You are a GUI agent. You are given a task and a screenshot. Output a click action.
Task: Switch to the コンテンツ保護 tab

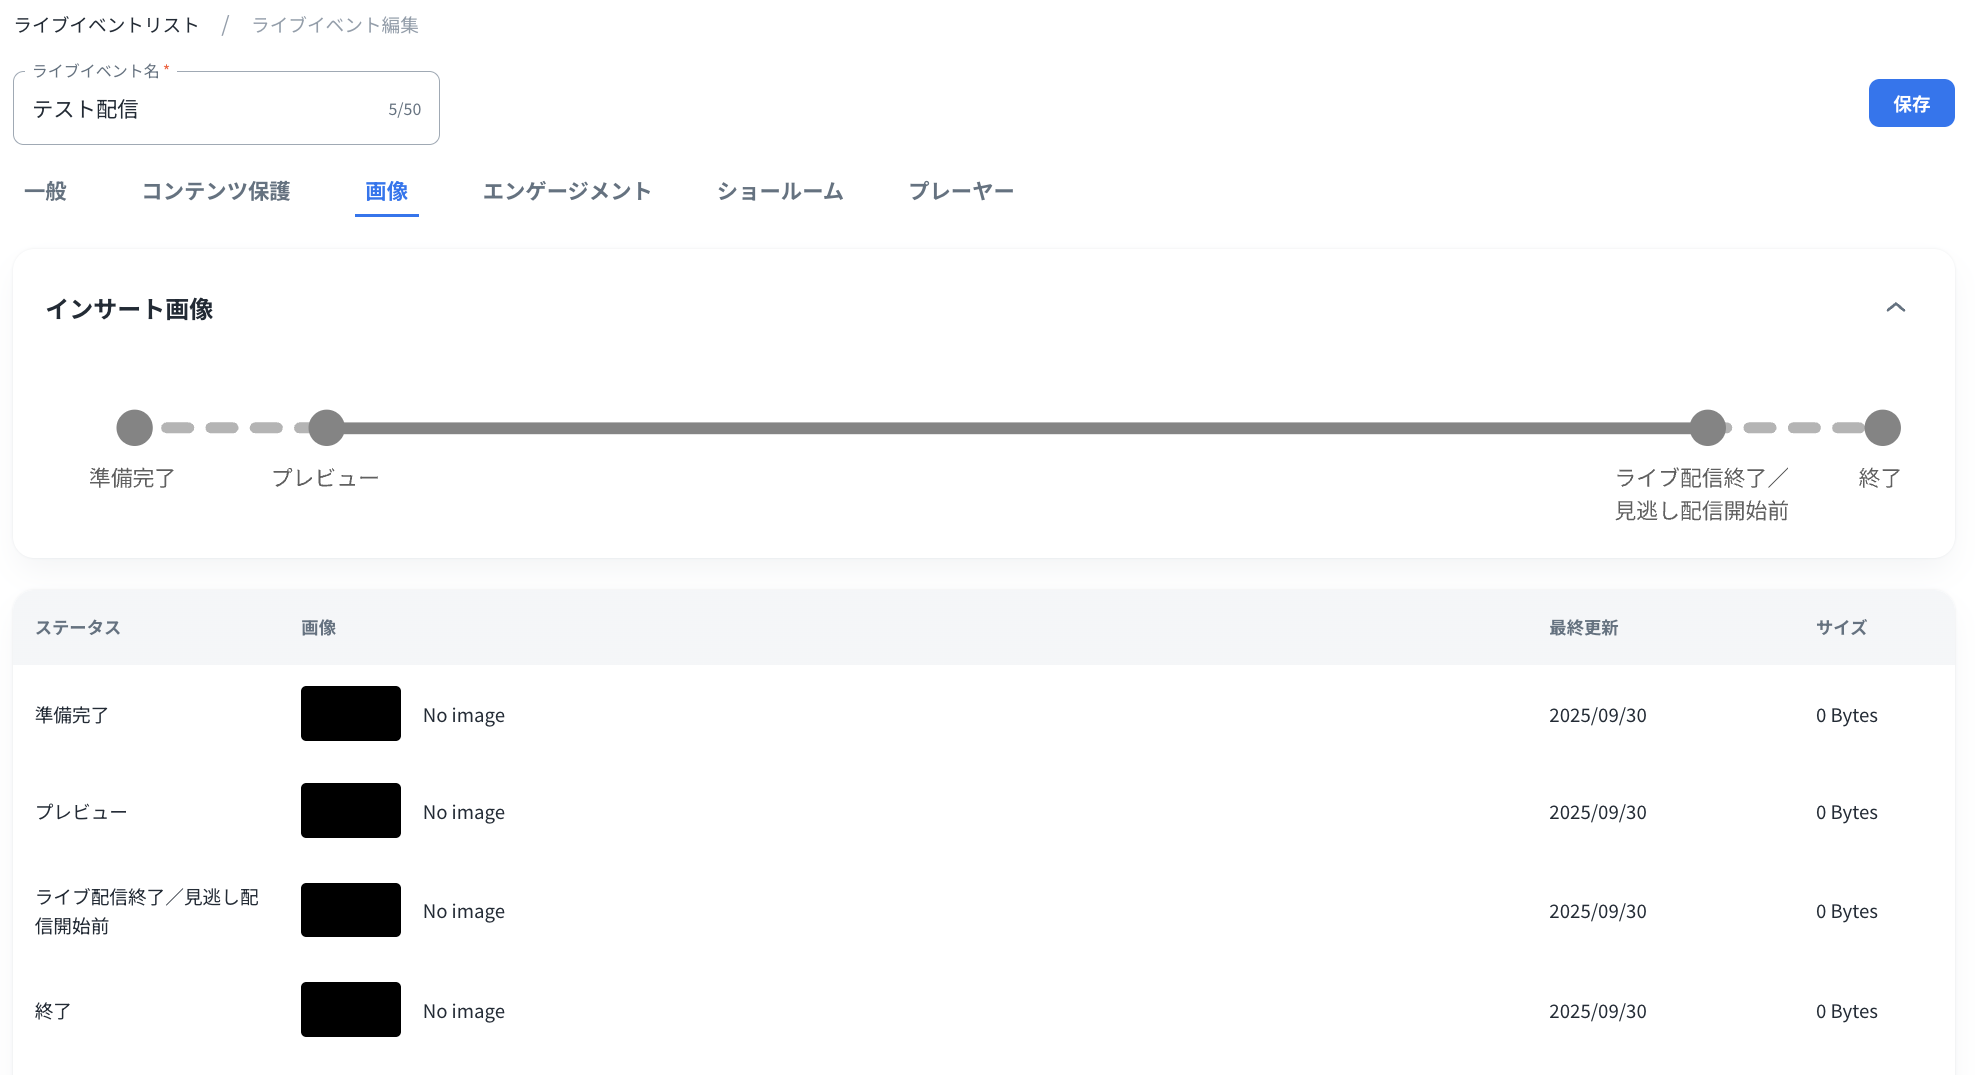216,191
